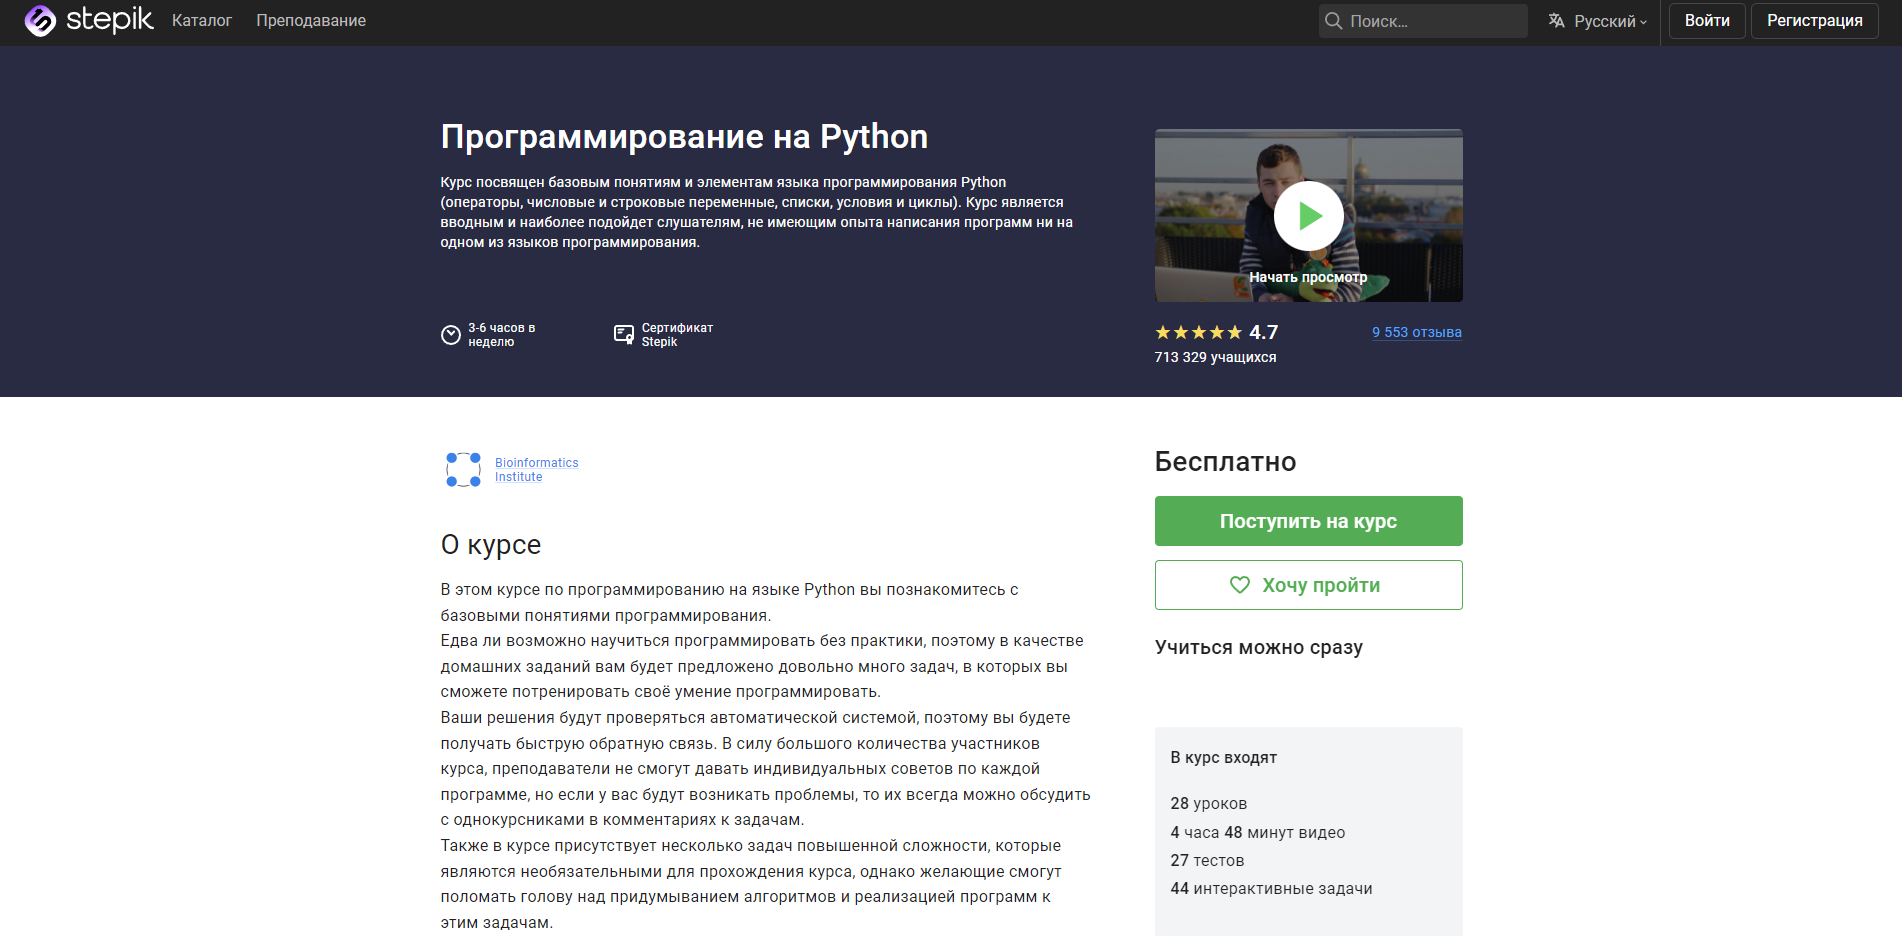Click the Учиться можно сразу text
The height and width of the screenshot is (936, 1902).
(1259, 647)
